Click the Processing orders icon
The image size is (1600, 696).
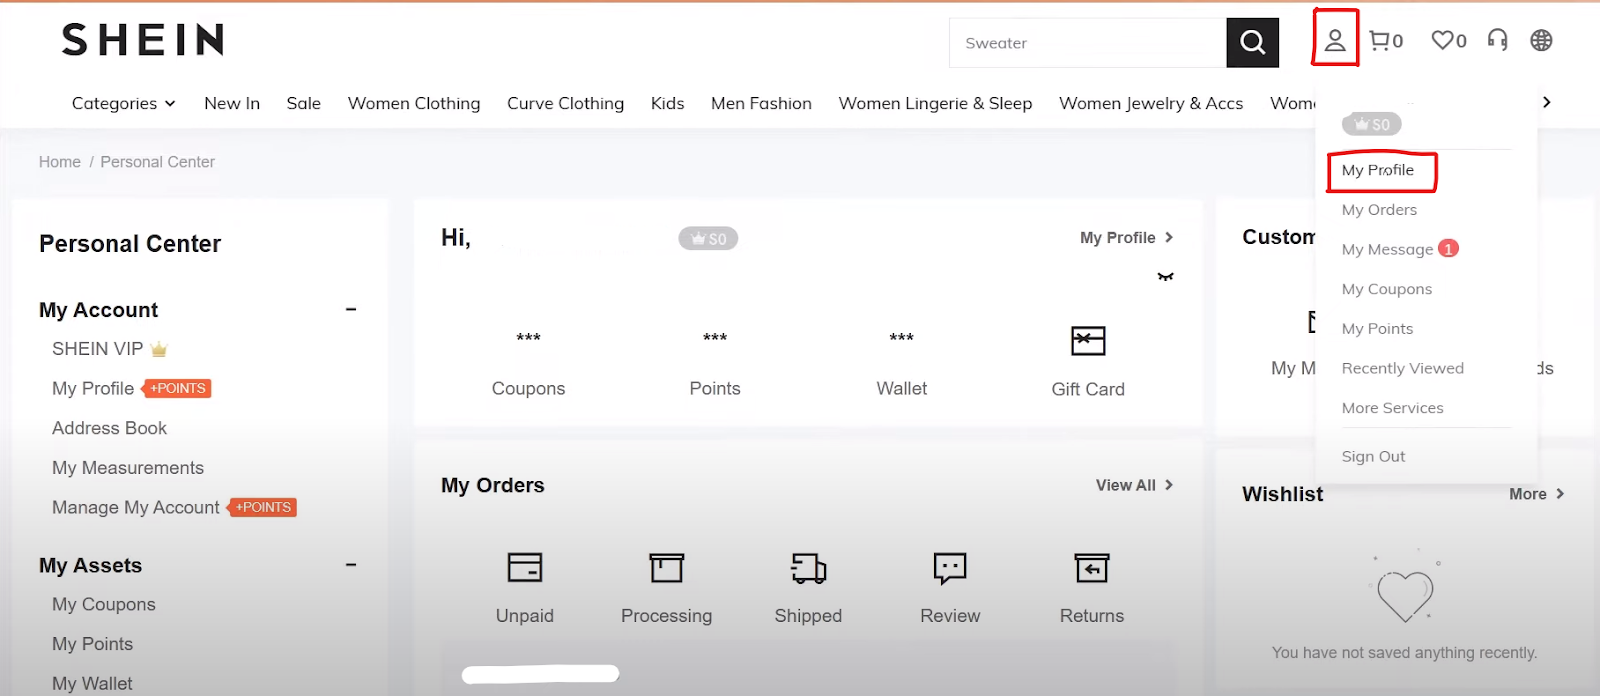click(x=666, y=568)
